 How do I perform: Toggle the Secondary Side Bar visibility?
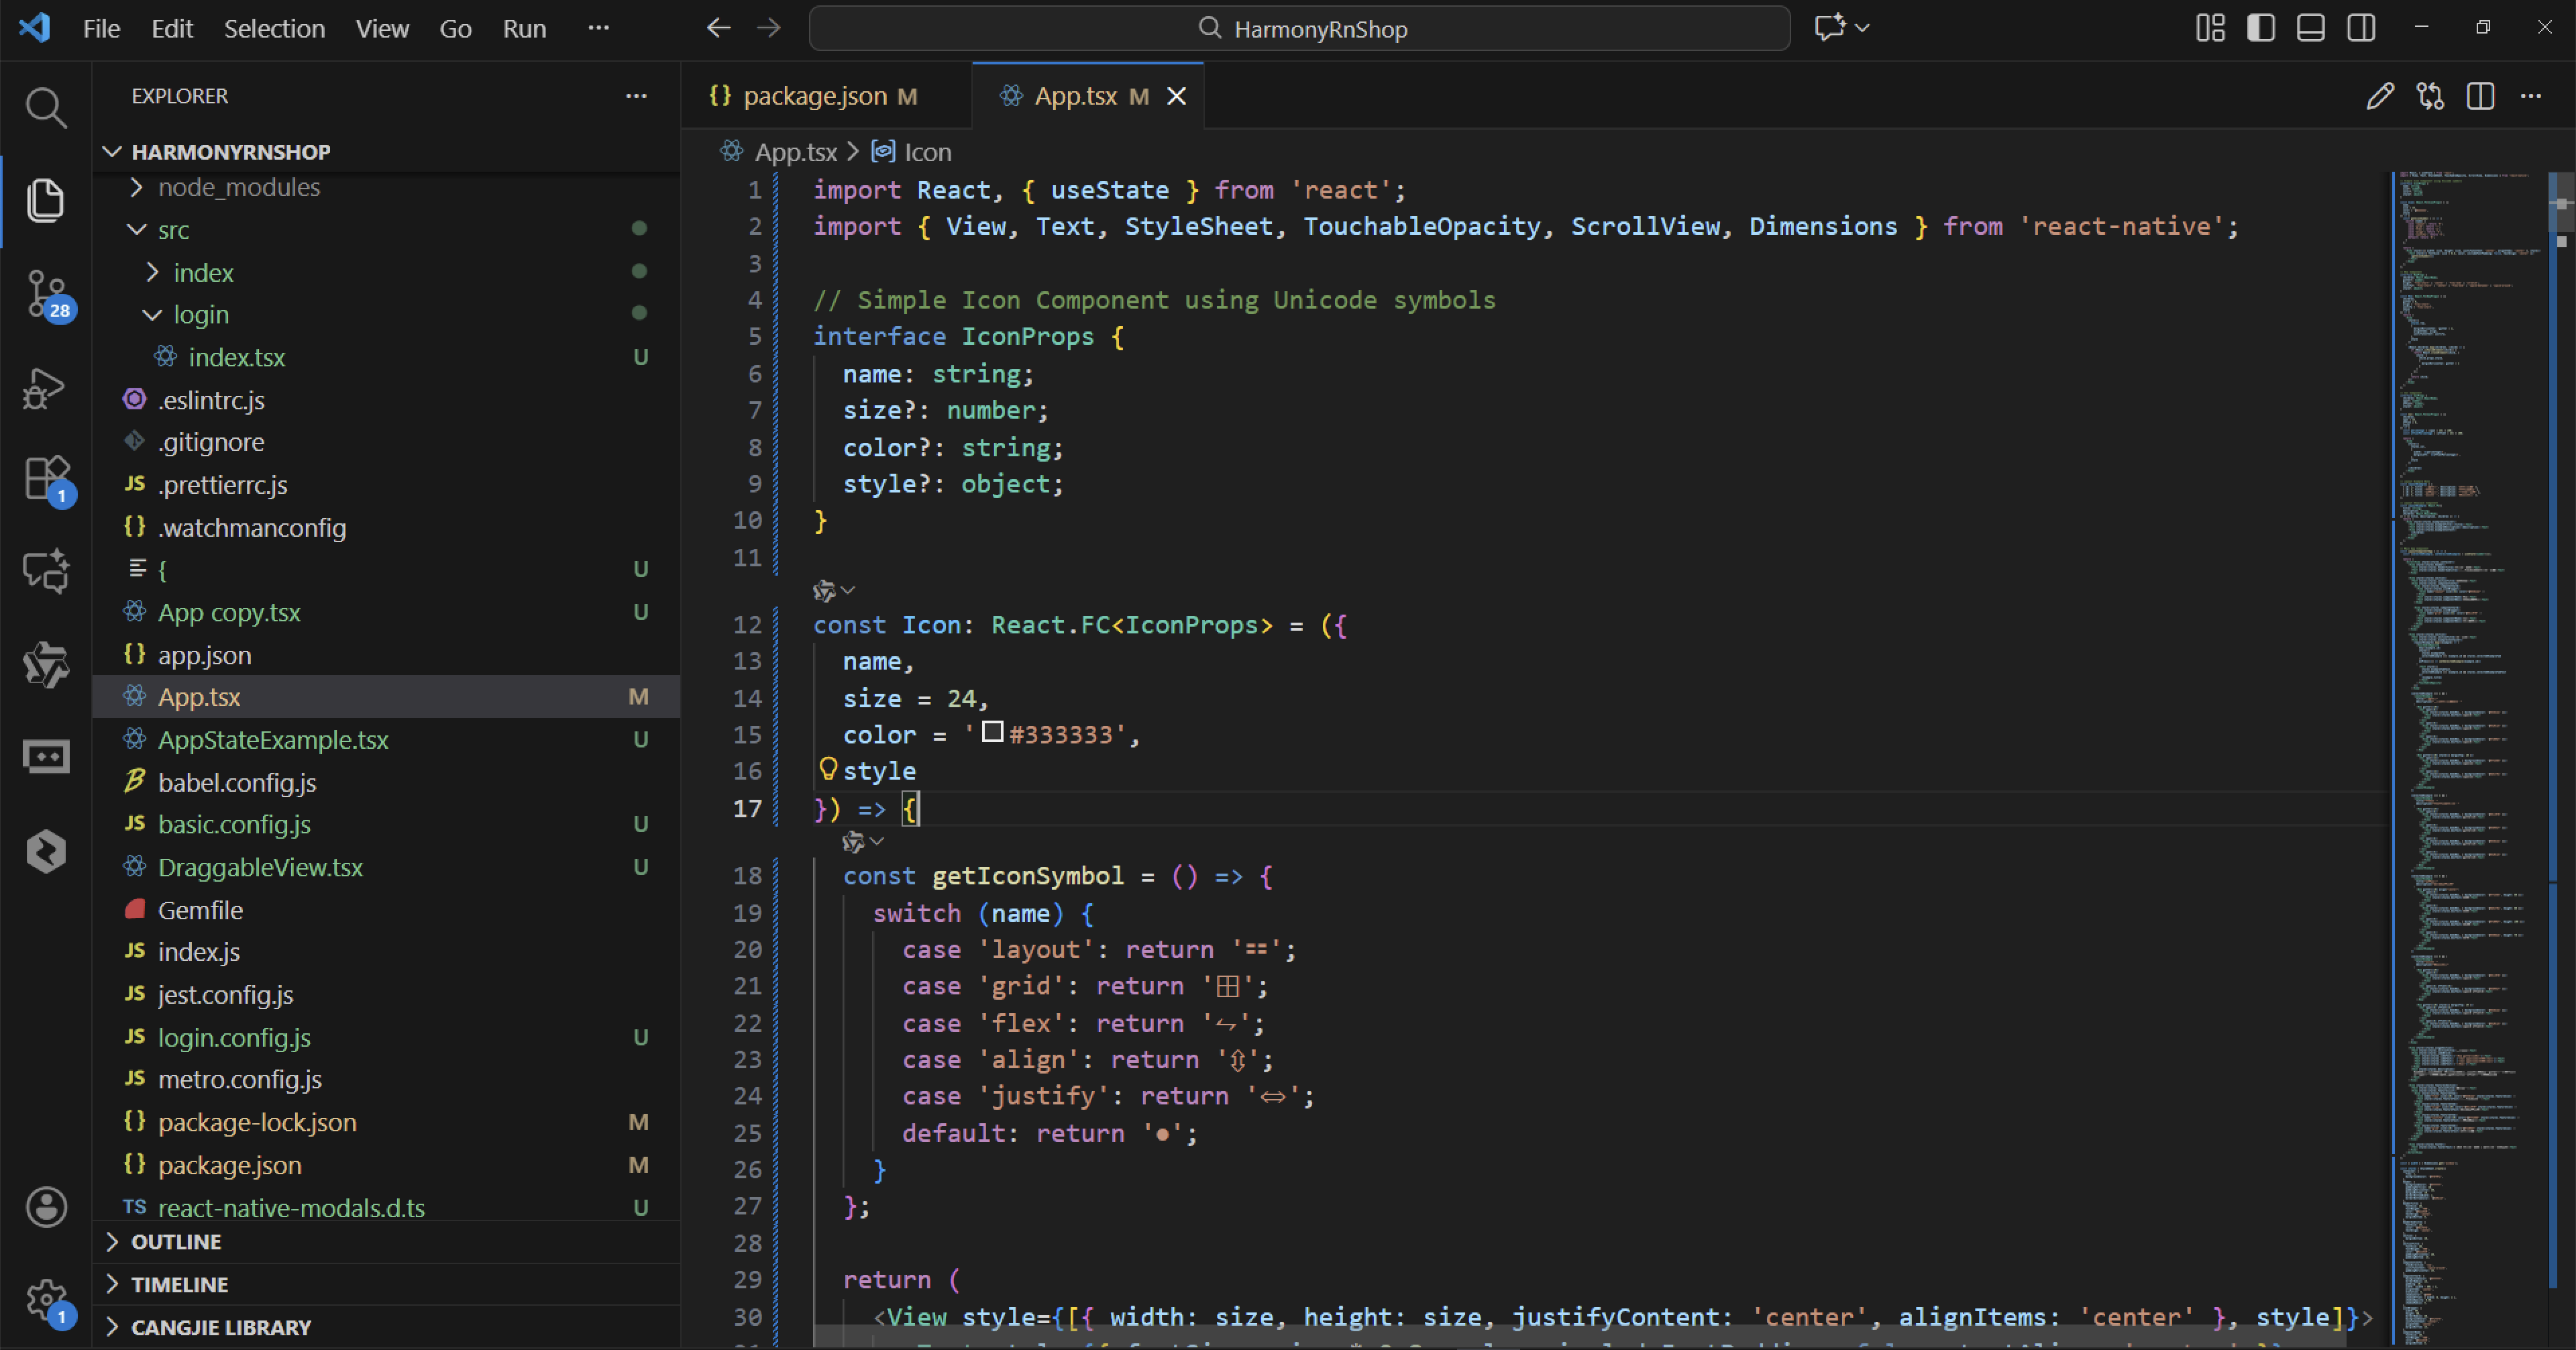point(2361,28)
